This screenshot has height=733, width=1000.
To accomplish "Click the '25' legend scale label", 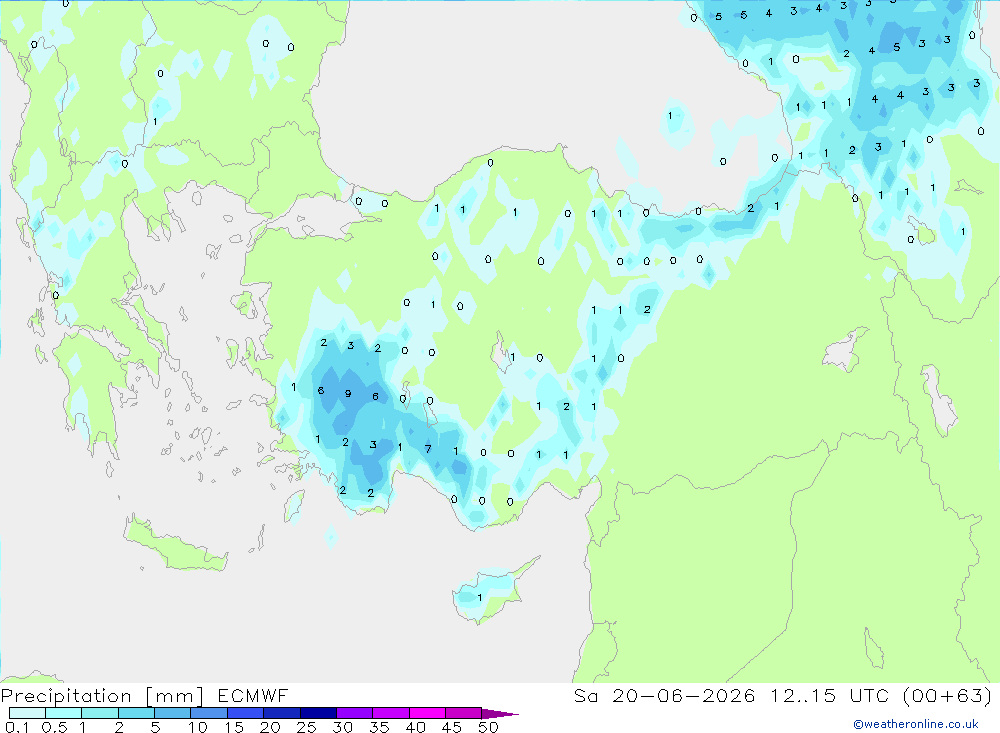I will tap(306, 727).
